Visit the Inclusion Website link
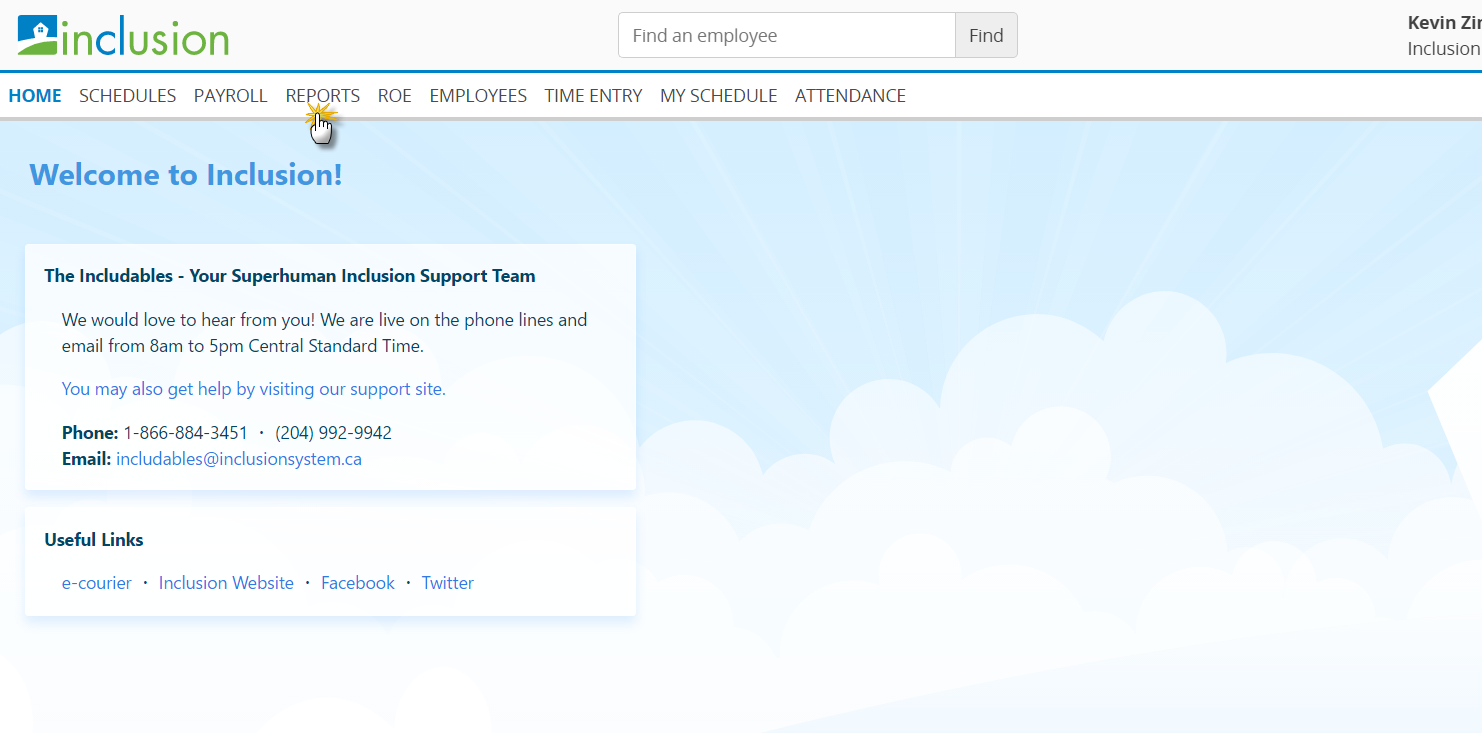 (x=226, y=583)
